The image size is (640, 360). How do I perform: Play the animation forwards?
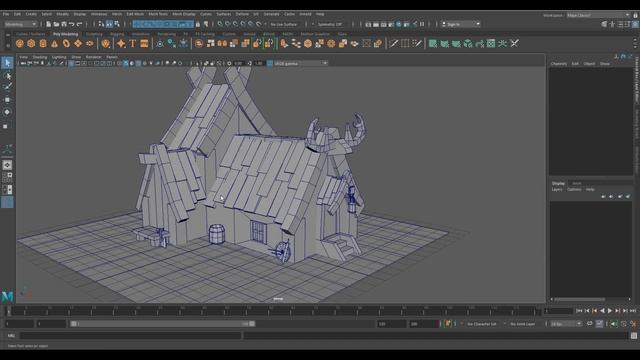pos(610,311)
